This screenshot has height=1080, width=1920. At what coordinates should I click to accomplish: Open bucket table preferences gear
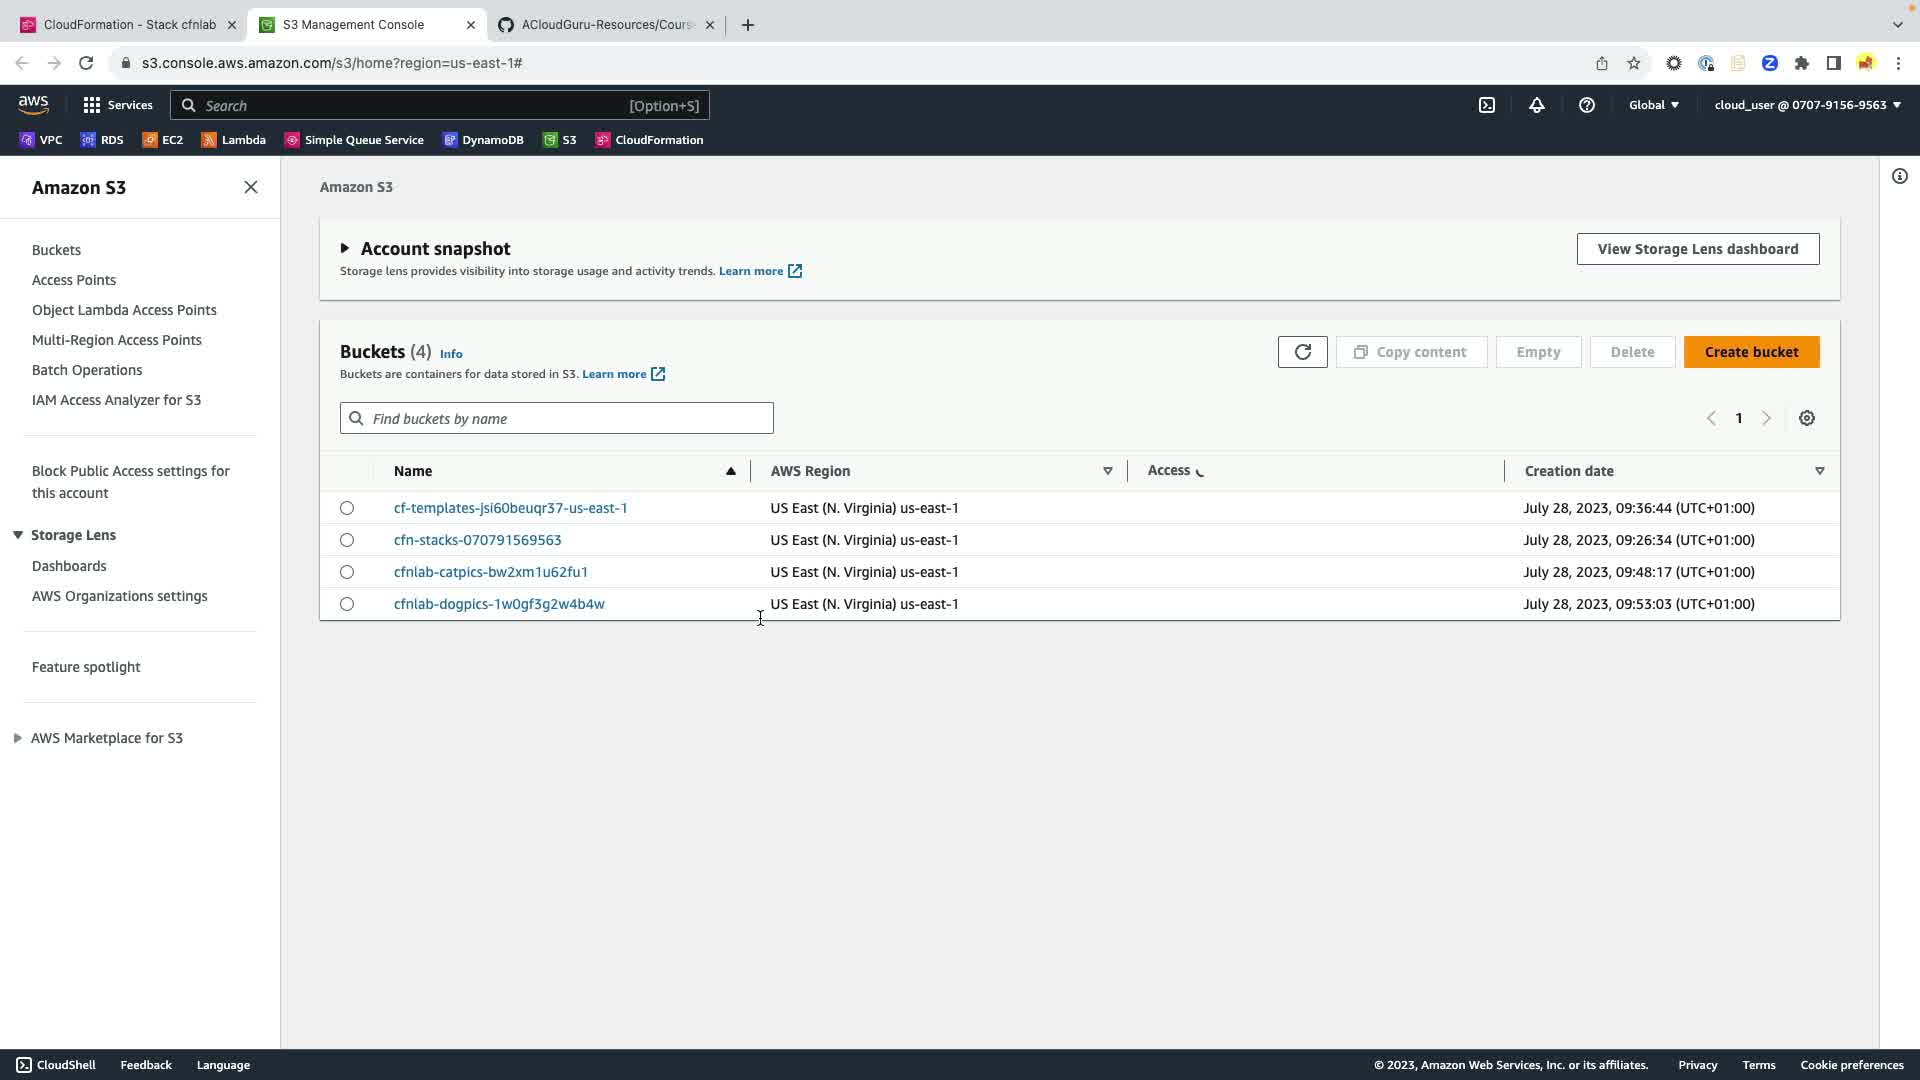1807,419
